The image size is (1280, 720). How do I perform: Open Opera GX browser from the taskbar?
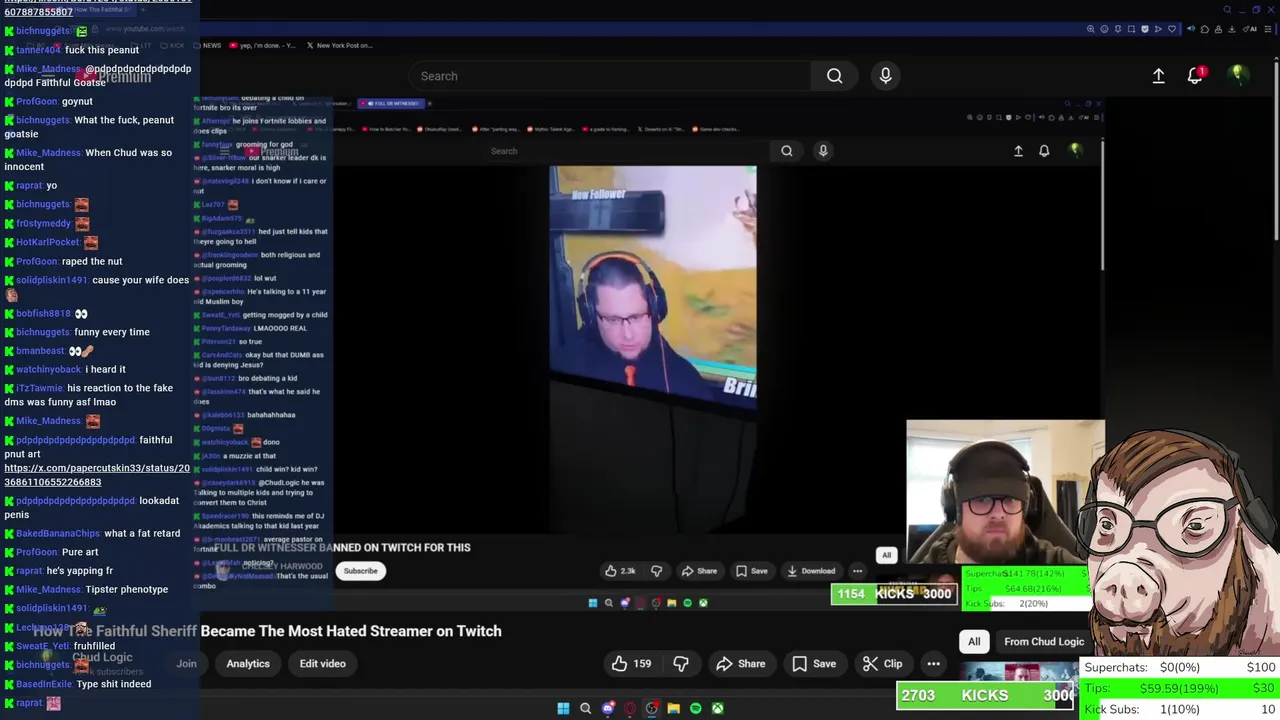[x=630, y=709]
